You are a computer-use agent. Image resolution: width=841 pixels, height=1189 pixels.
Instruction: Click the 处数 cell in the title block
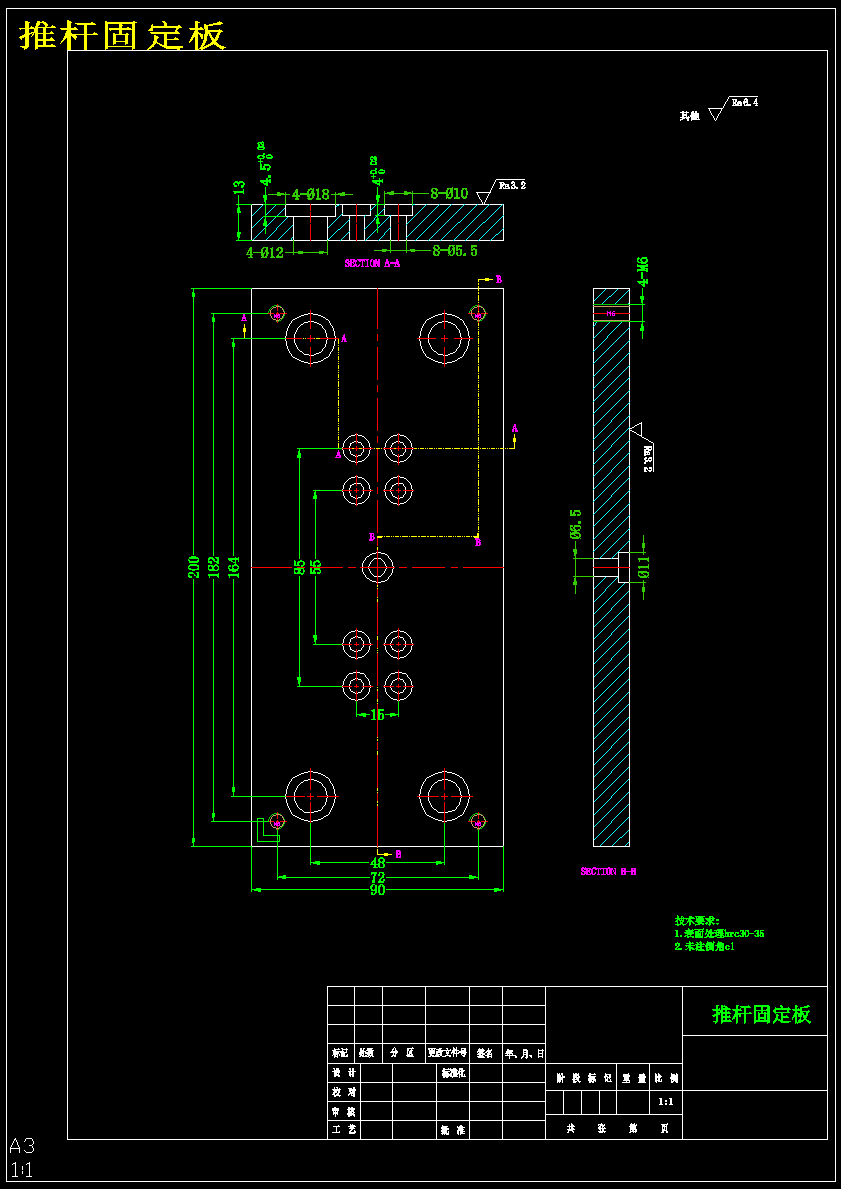368,1053
